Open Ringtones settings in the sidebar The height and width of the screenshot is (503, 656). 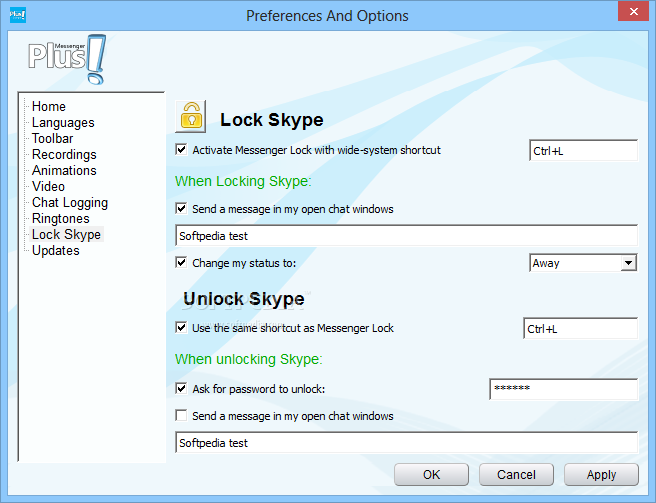click(x=61, y=218)
